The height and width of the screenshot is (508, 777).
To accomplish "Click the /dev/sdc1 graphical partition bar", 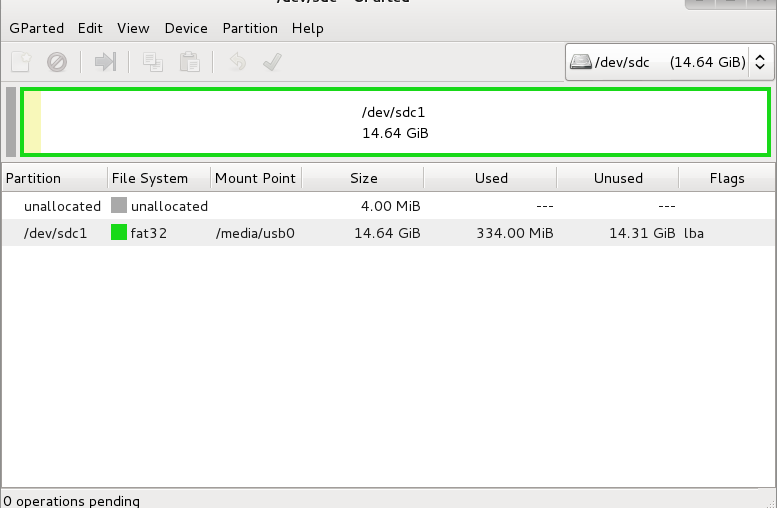I will [395, 122].
